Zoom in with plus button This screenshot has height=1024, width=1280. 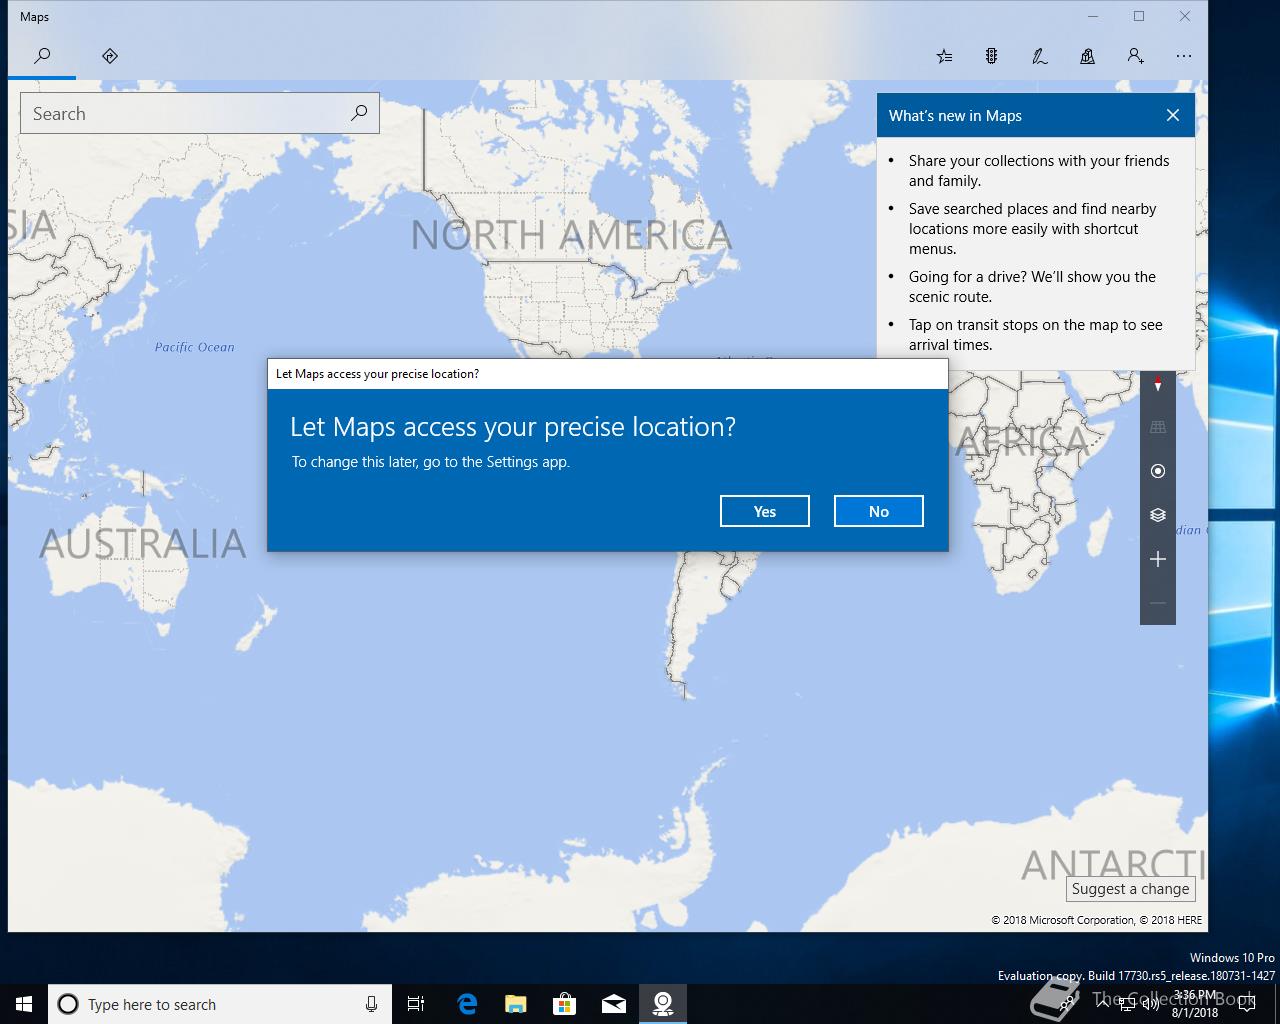click(1158, 559)
